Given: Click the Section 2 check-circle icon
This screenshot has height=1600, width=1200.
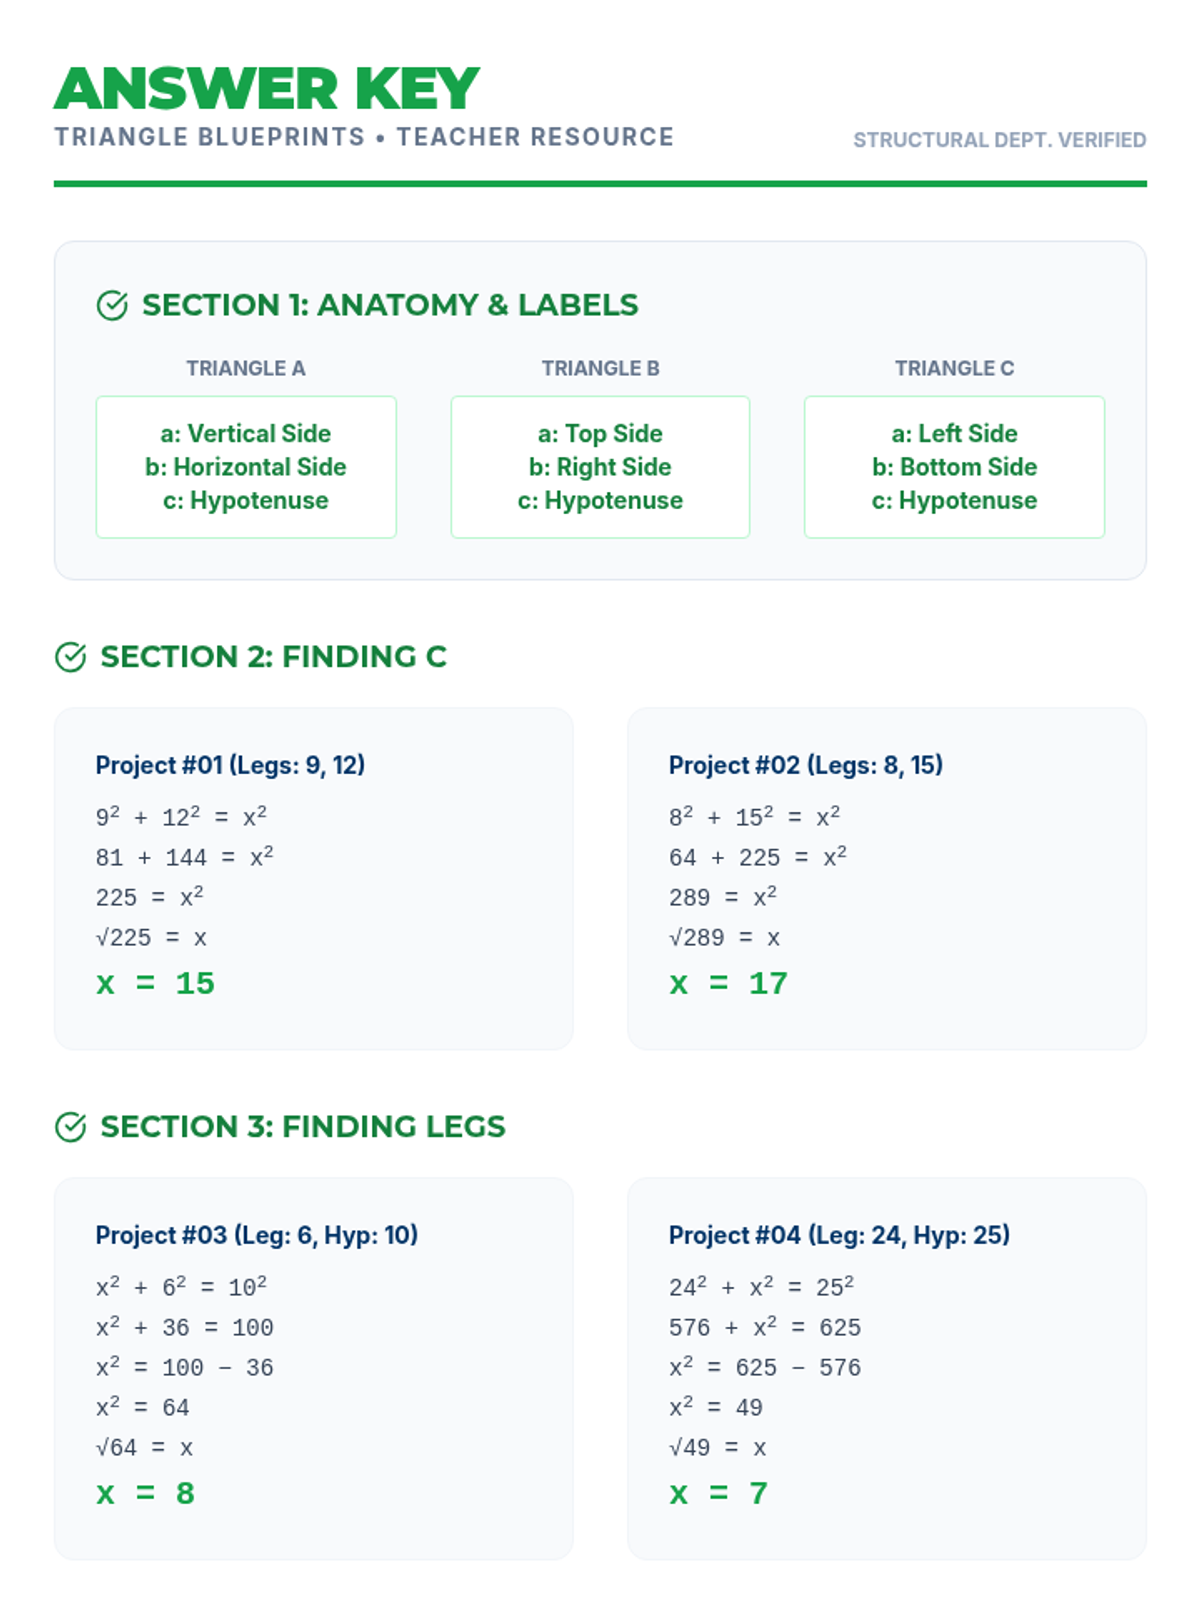Looking at the screenshot, I should pyautogui.click(x=71, y=657).
